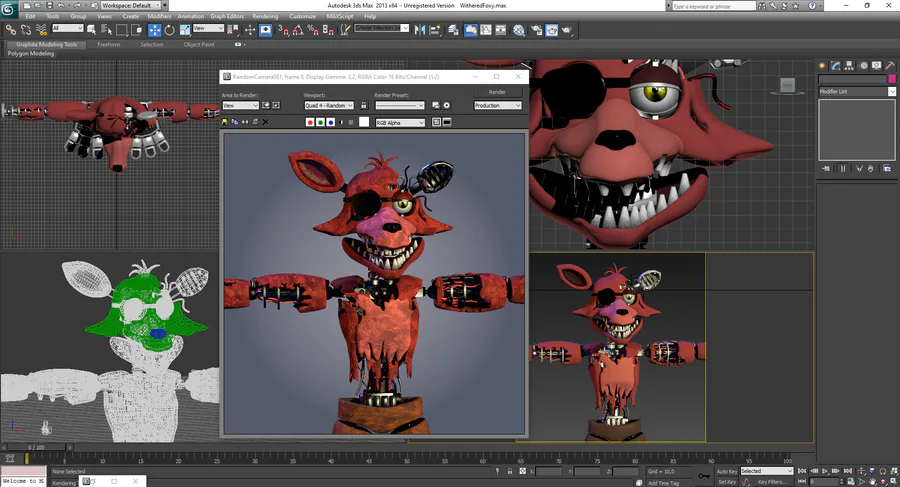The image size is (900, 487).
Task: Open the 3ds Max application menu logo
Action: (8, 9)
